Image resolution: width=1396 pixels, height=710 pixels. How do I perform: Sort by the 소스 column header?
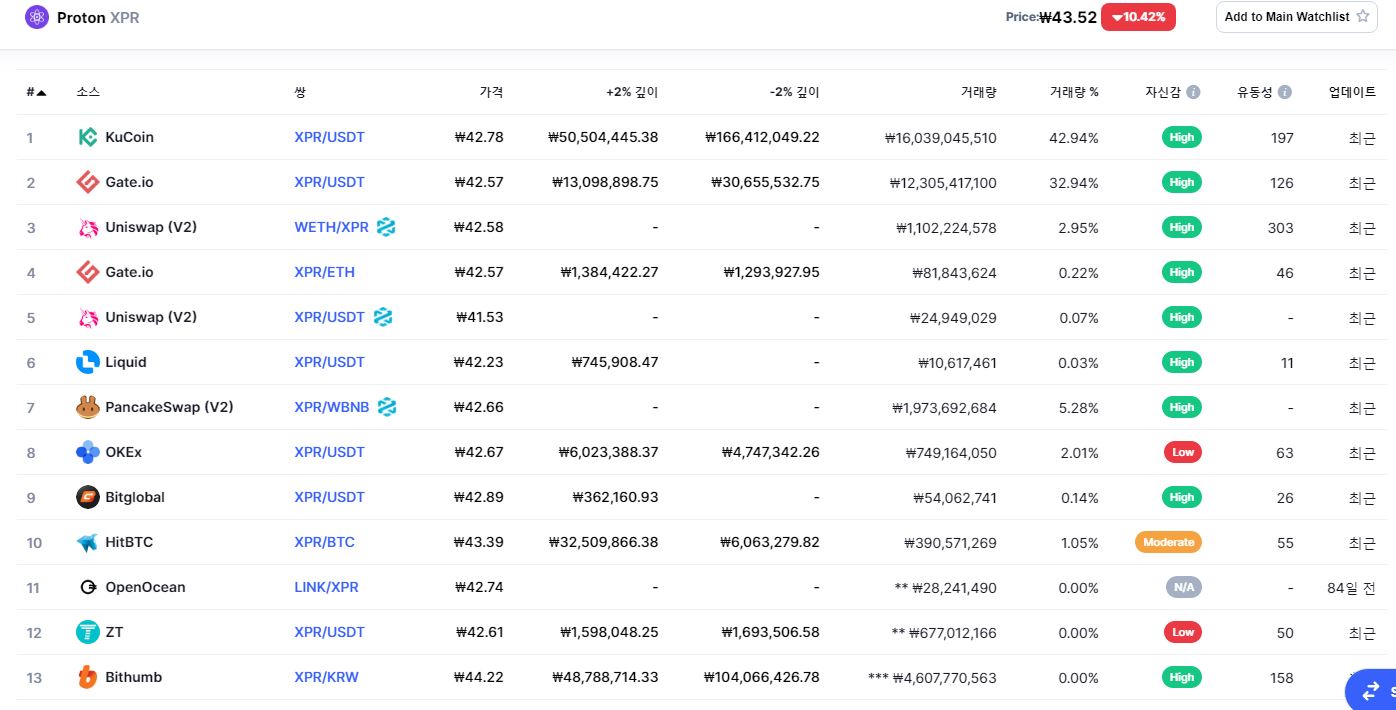pos(88,92)
